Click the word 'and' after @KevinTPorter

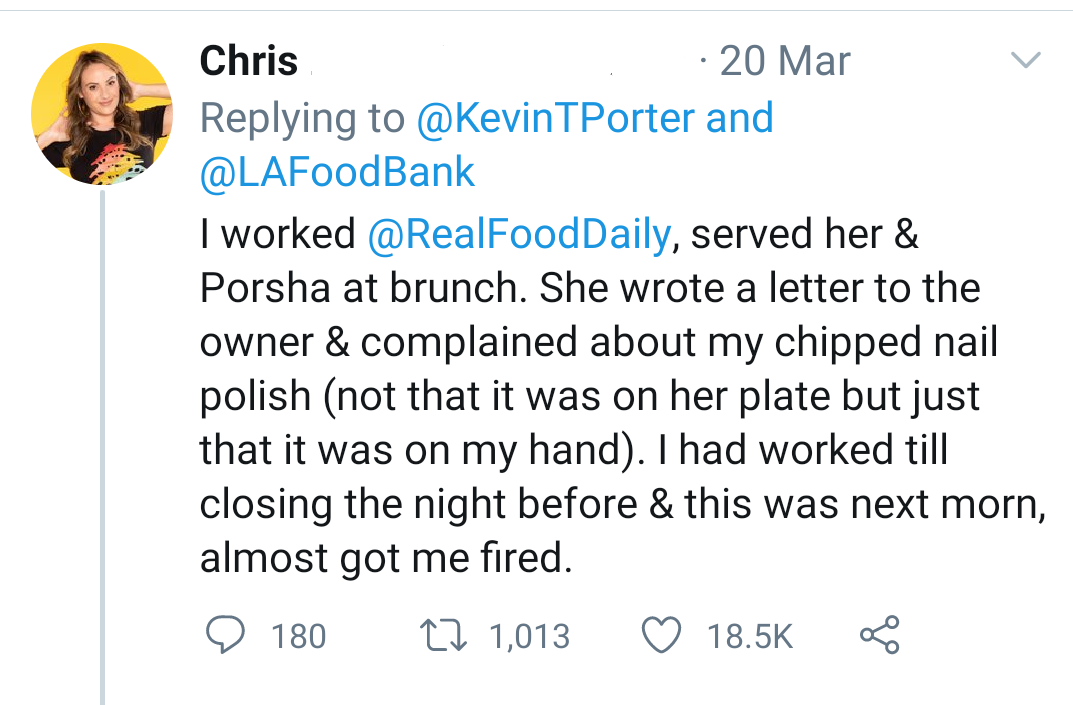coord(740,118)
